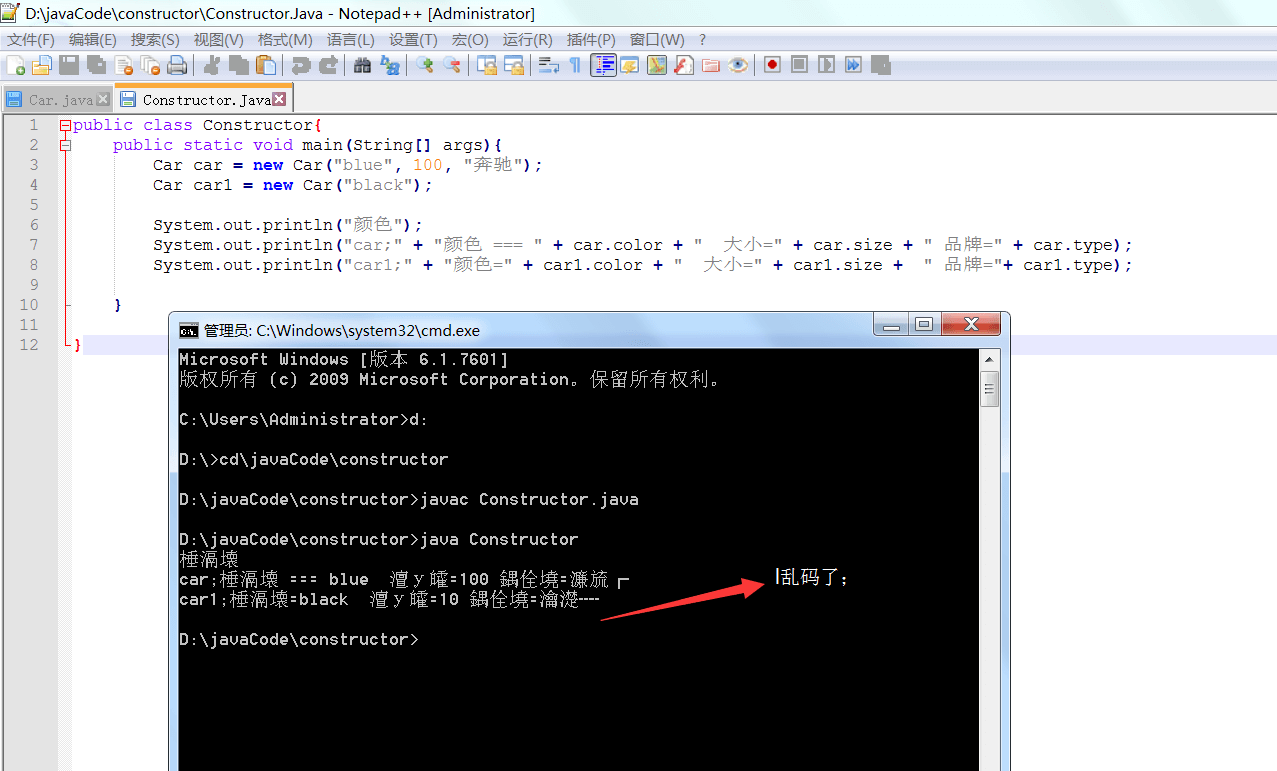
Task: Toggle synchronize vertical scrolling icon
Action: pyautogui.click(x=487, y=65)
